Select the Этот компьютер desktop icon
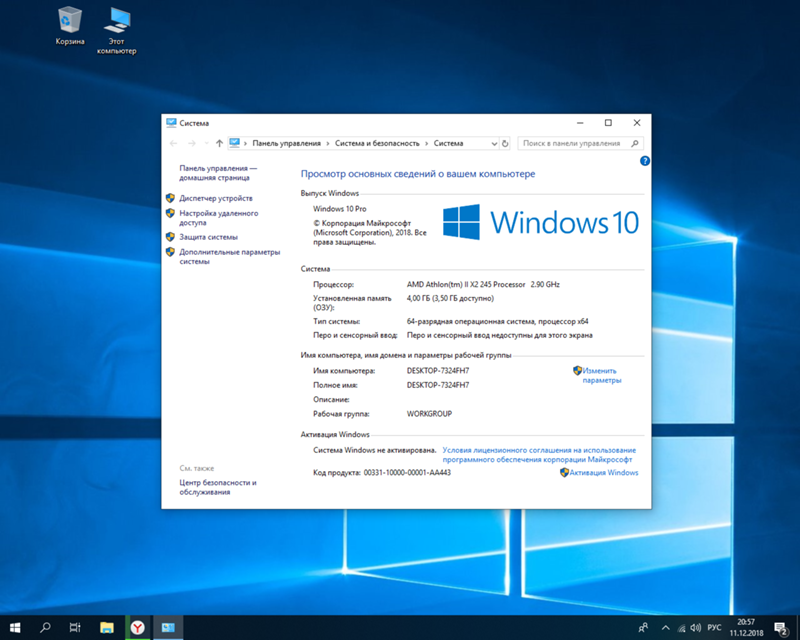The image size is (800, 640). [117, 31]
